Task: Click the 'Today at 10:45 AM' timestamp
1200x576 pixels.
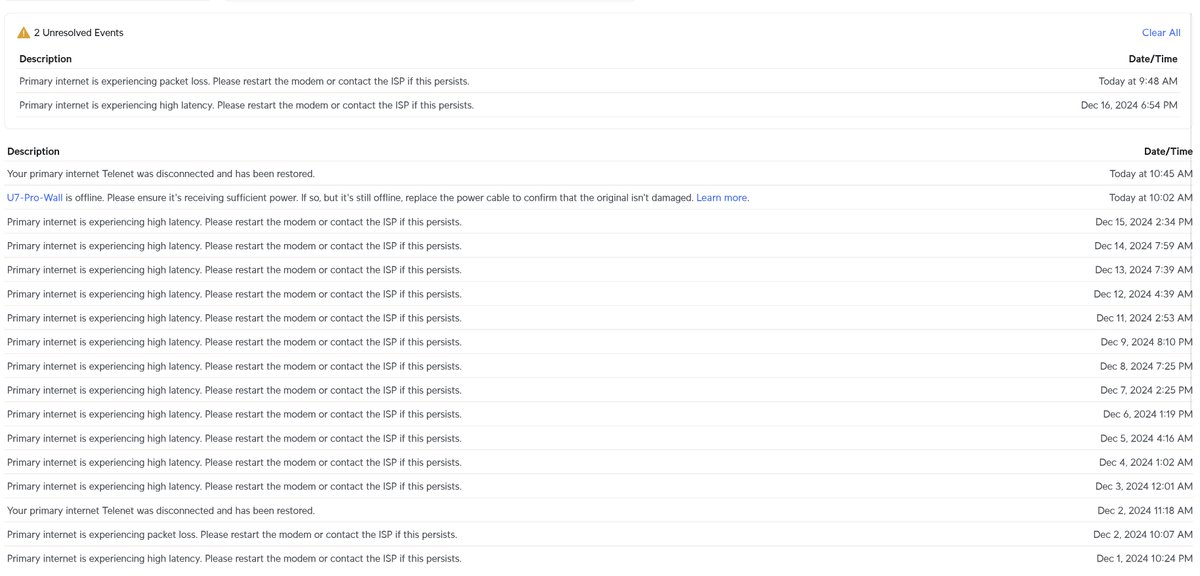Action: pyautogui.click(x=1151, y=174)
